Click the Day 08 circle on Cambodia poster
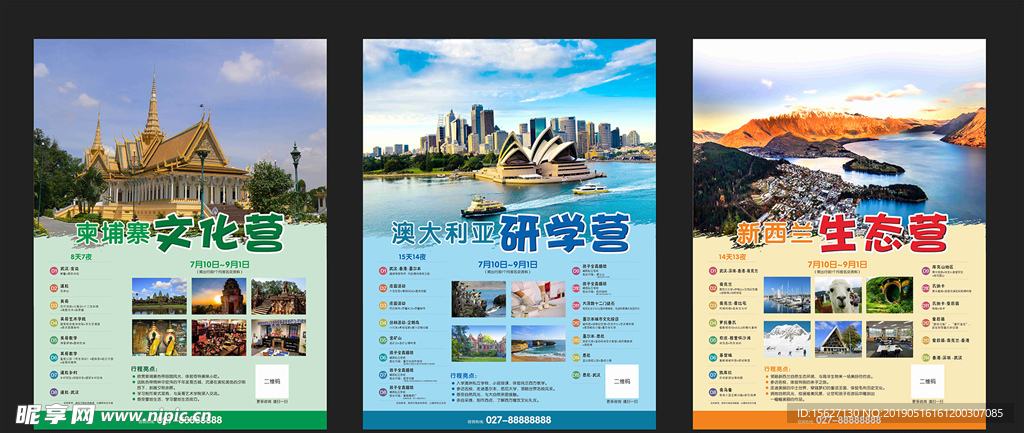Screen dimensions: 1024x433 pyautogui.click(x=54, y=392)
